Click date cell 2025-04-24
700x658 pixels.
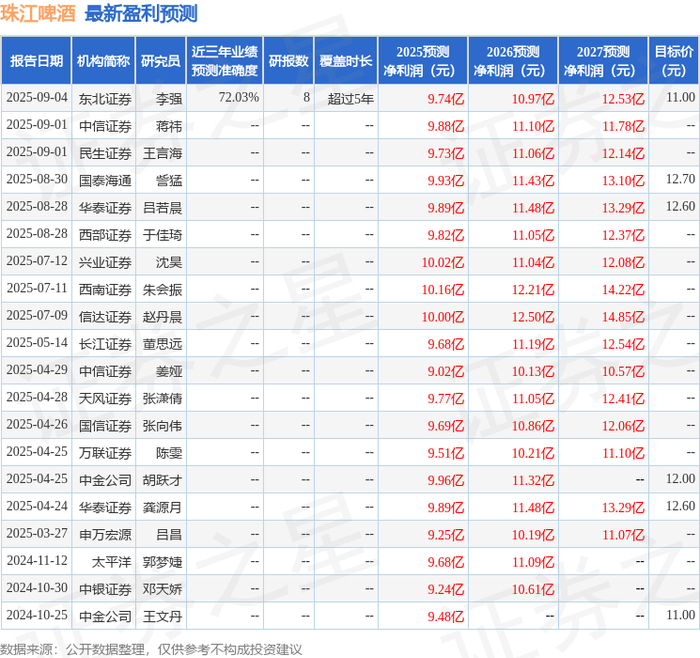[x=37, y=506]
